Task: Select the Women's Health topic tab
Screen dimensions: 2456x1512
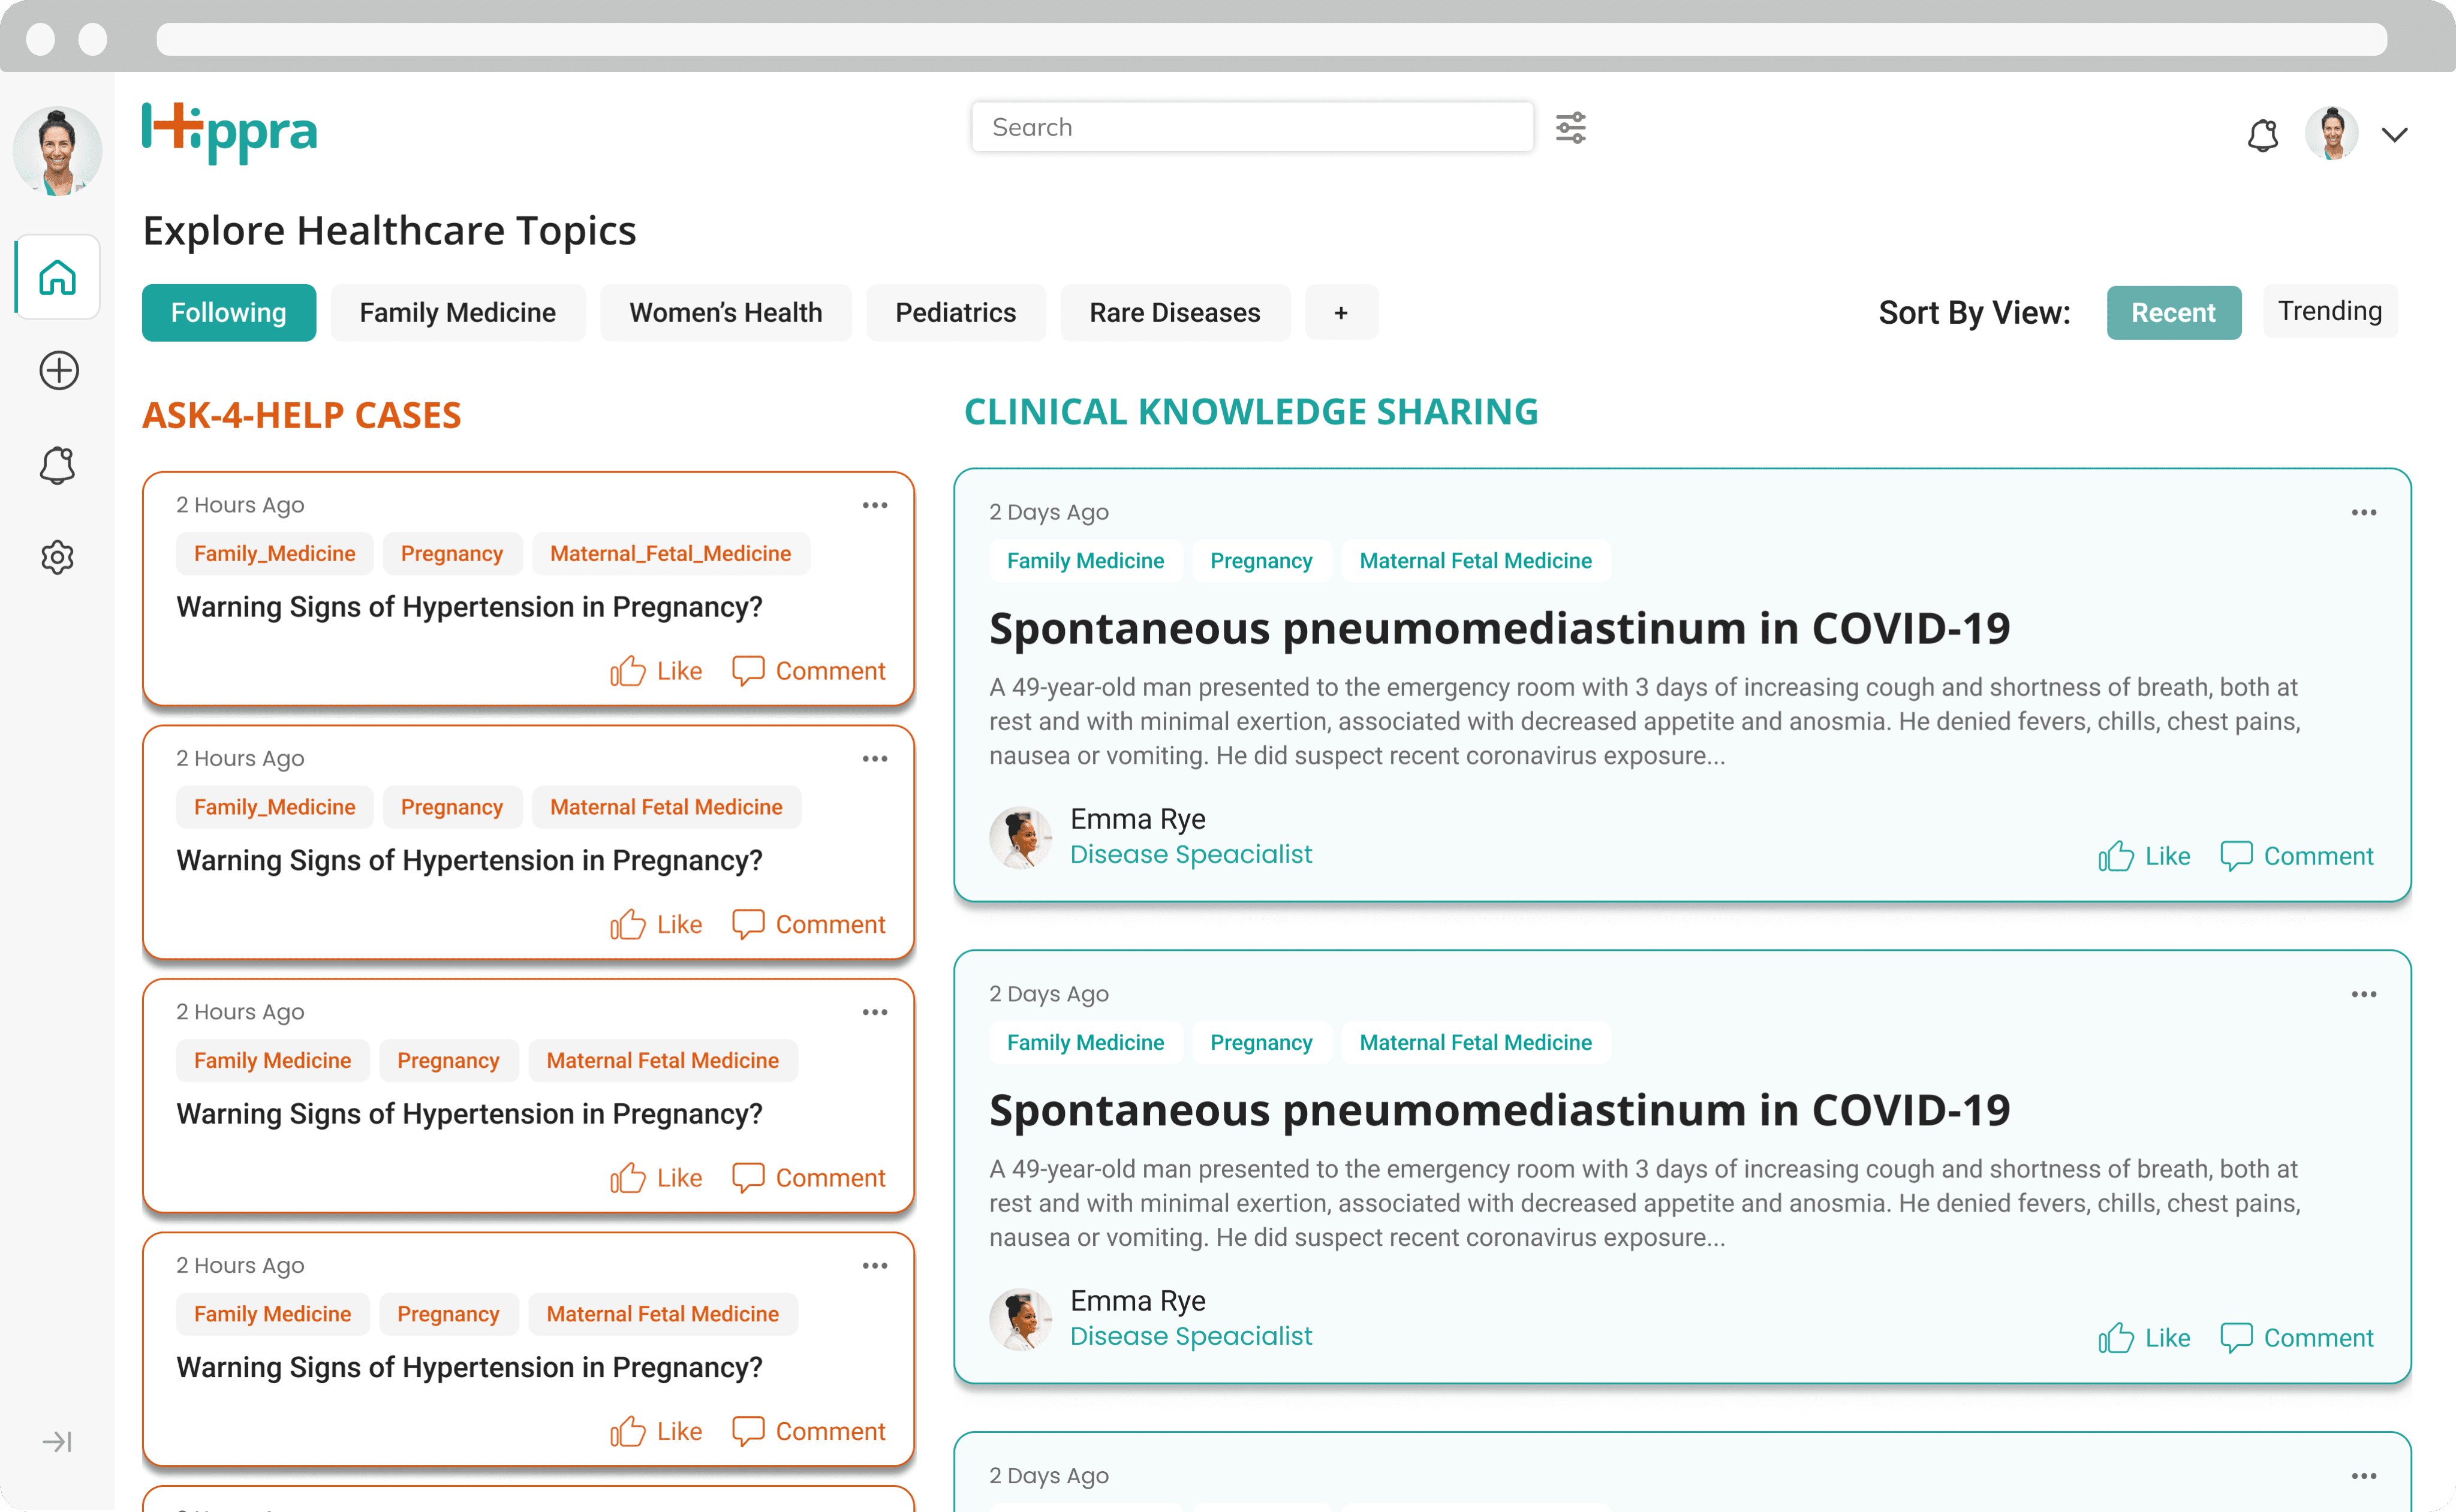Action: tap(725, 312)
